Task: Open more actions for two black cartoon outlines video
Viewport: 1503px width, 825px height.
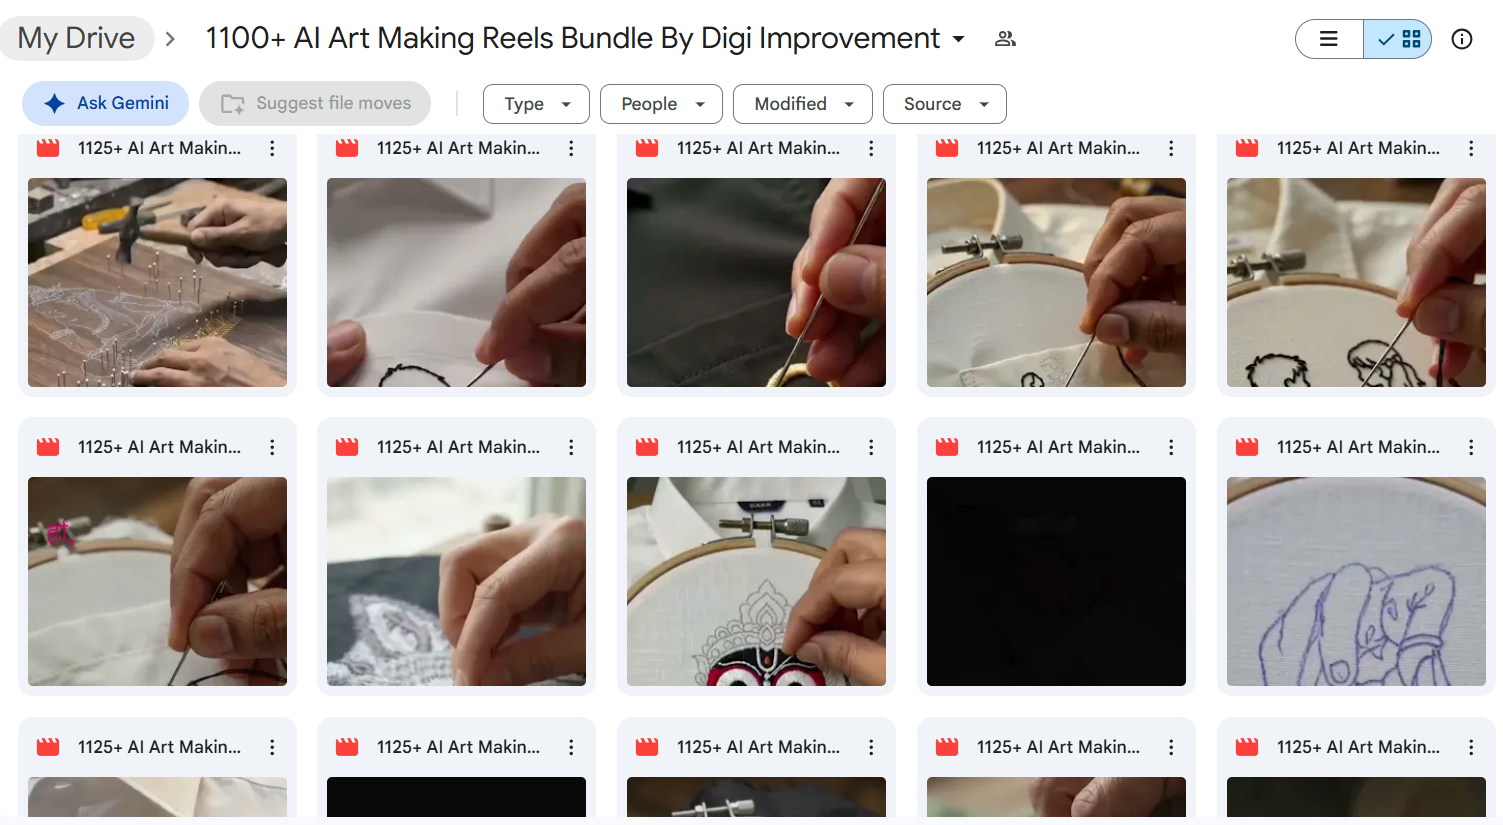Action: pos(1471,148)
